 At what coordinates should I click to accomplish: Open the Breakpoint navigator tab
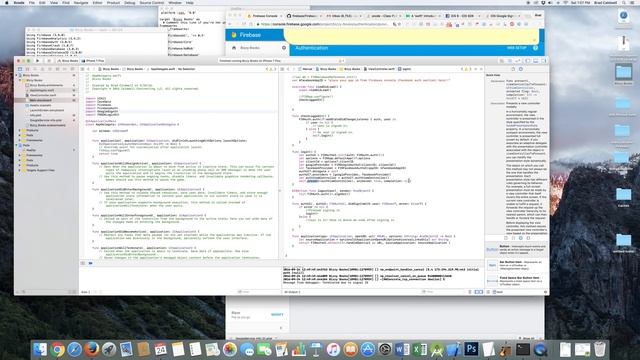coord(65,69)
